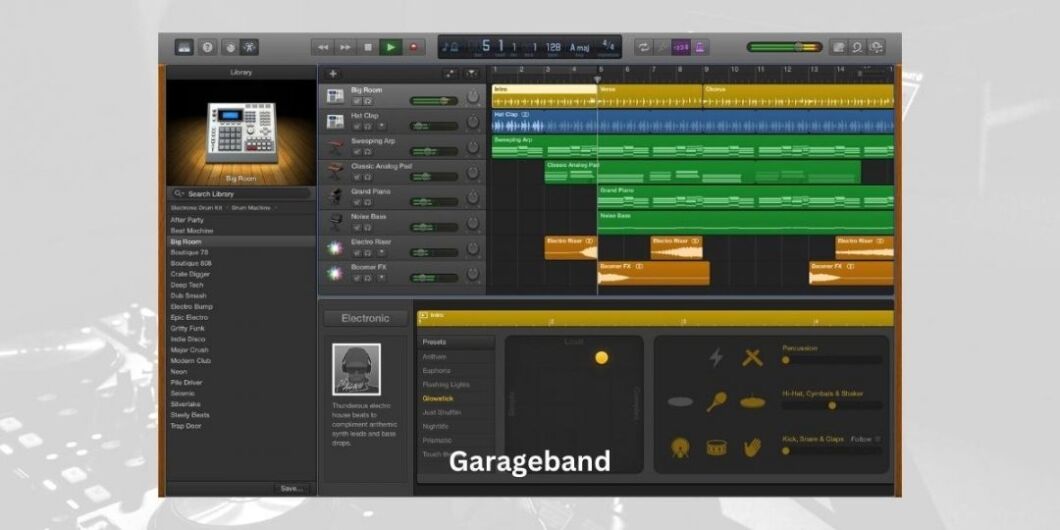Screen dimensions: 1060x530
Task: Enable the Cycle loop button
Action: (x=642, y=47)
